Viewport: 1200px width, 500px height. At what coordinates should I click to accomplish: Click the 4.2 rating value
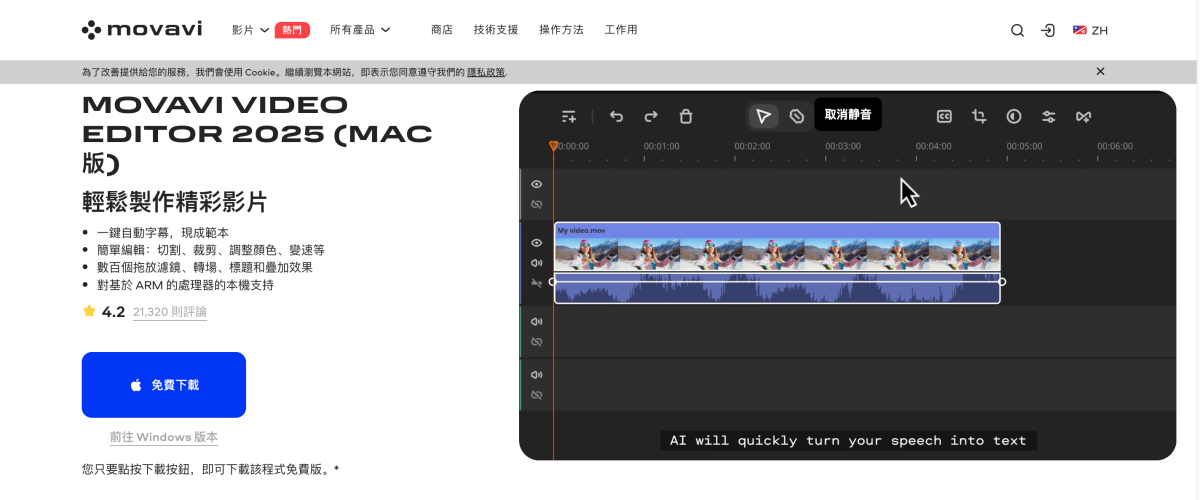113,312
